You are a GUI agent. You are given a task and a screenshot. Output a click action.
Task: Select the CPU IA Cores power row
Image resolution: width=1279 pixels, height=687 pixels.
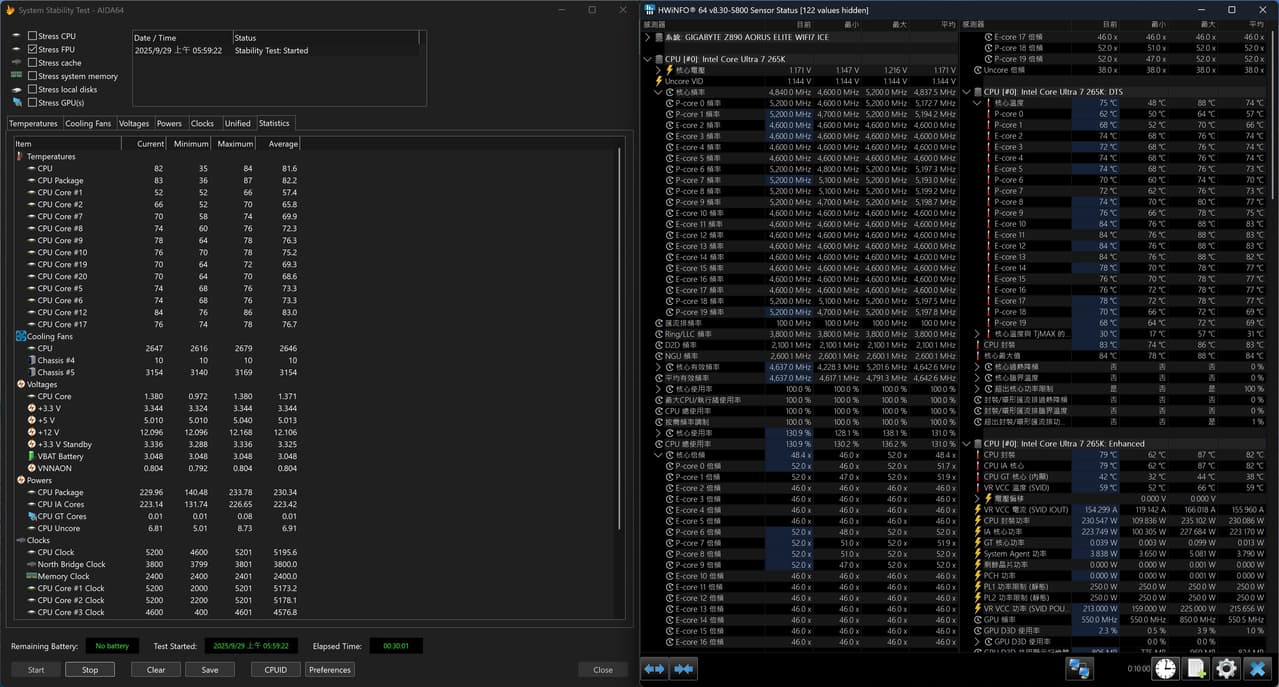[158, 505]
